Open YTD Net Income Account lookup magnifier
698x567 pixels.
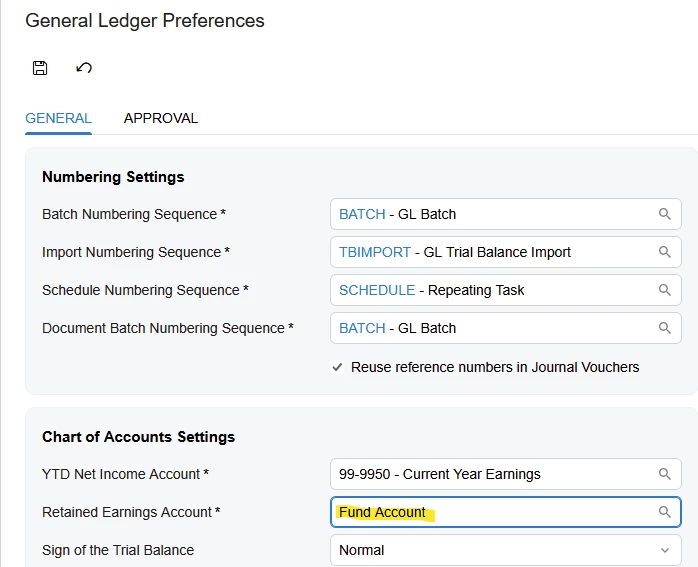pos(665,474)
